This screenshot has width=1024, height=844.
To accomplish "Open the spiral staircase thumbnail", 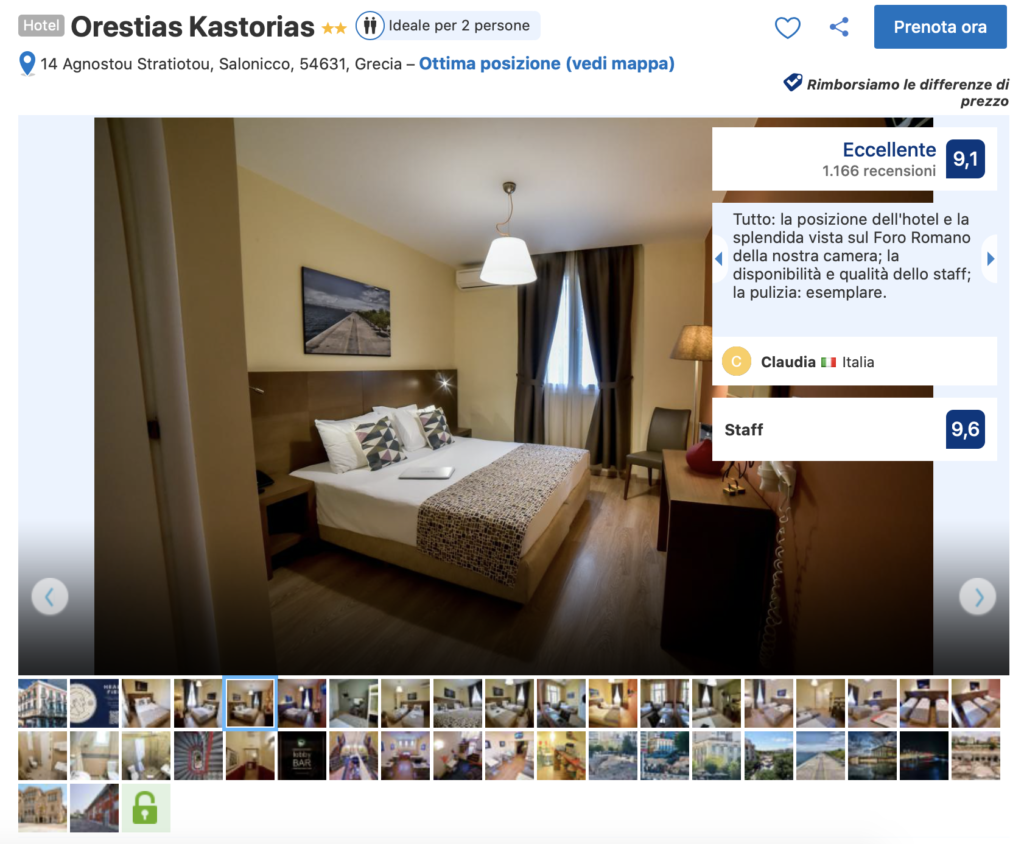I will [x=198, y=756].
